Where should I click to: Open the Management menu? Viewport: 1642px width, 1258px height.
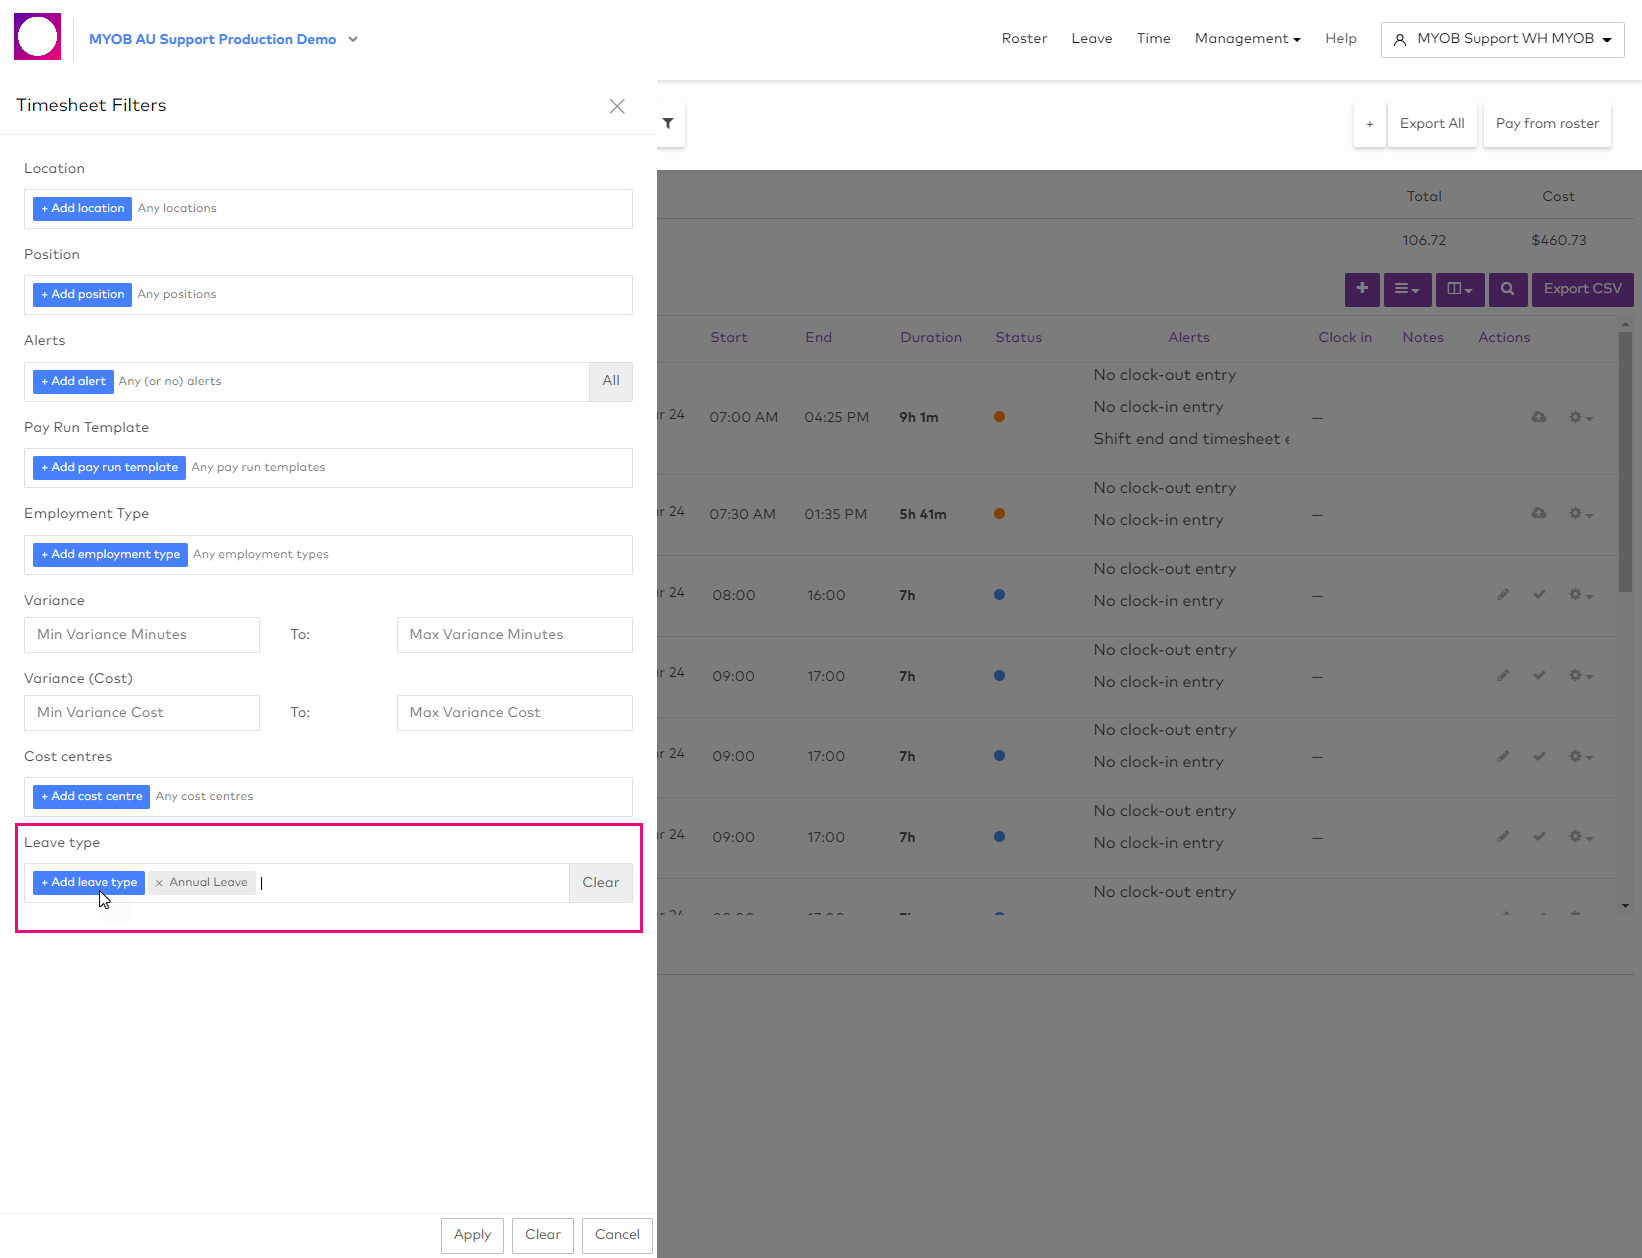click(1247, 39)
